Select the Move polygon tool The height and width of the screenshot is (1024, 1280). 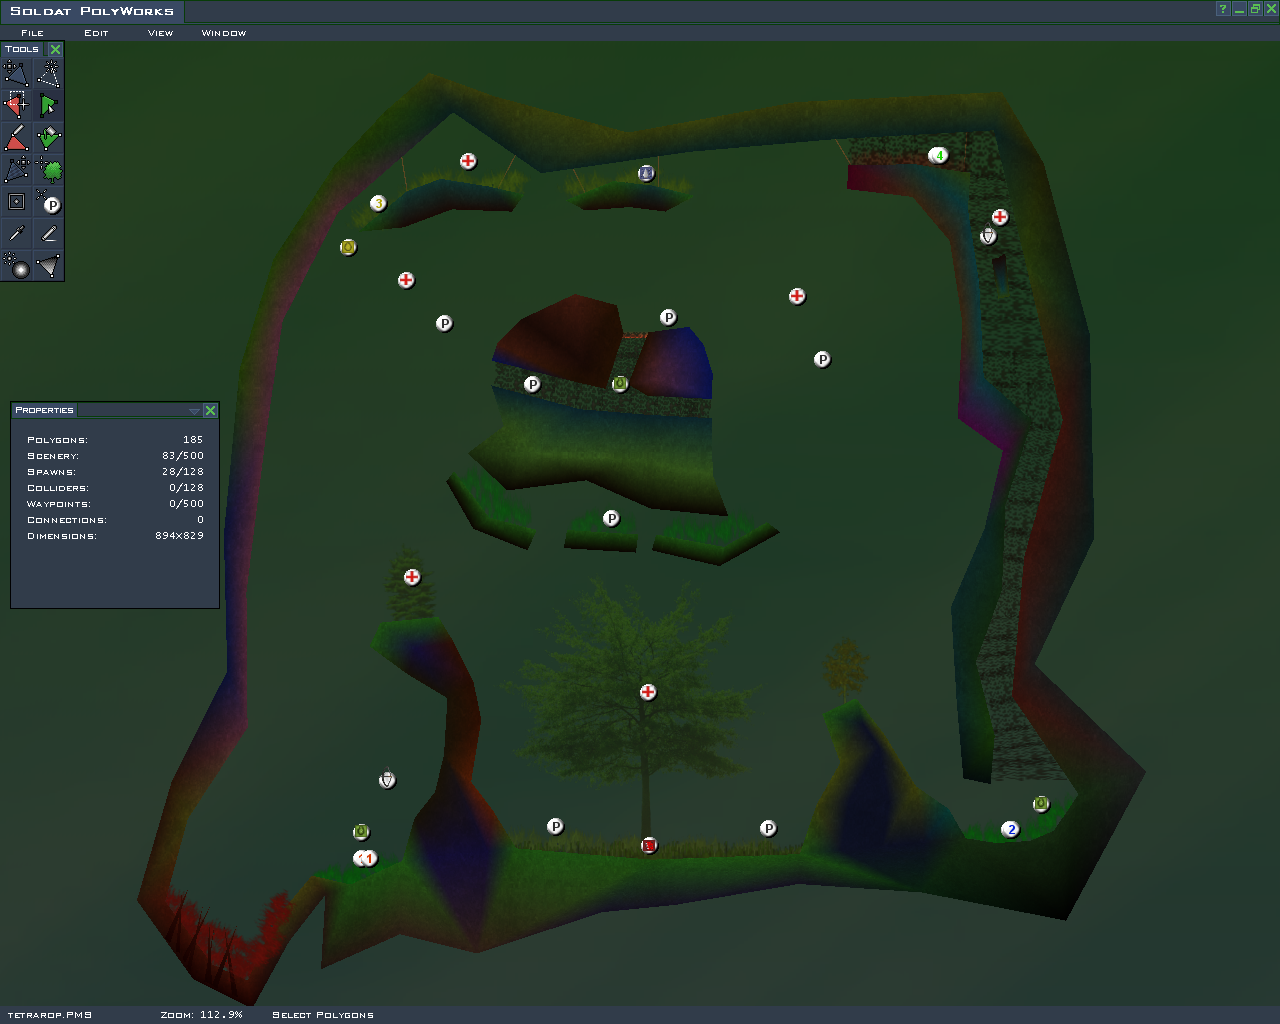[x=16, y=73]
